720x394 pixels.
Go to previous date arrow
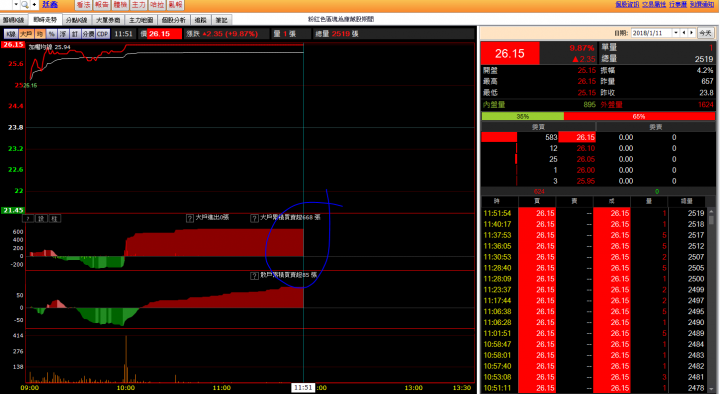point(684,33)
